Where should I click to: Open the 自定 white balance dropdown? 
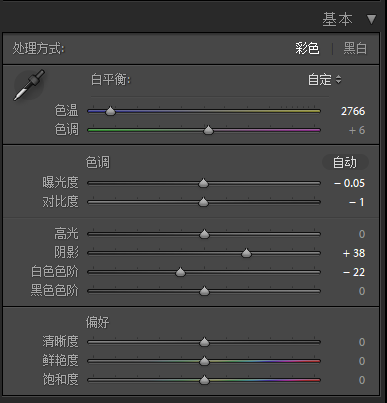tap(325, 80)
